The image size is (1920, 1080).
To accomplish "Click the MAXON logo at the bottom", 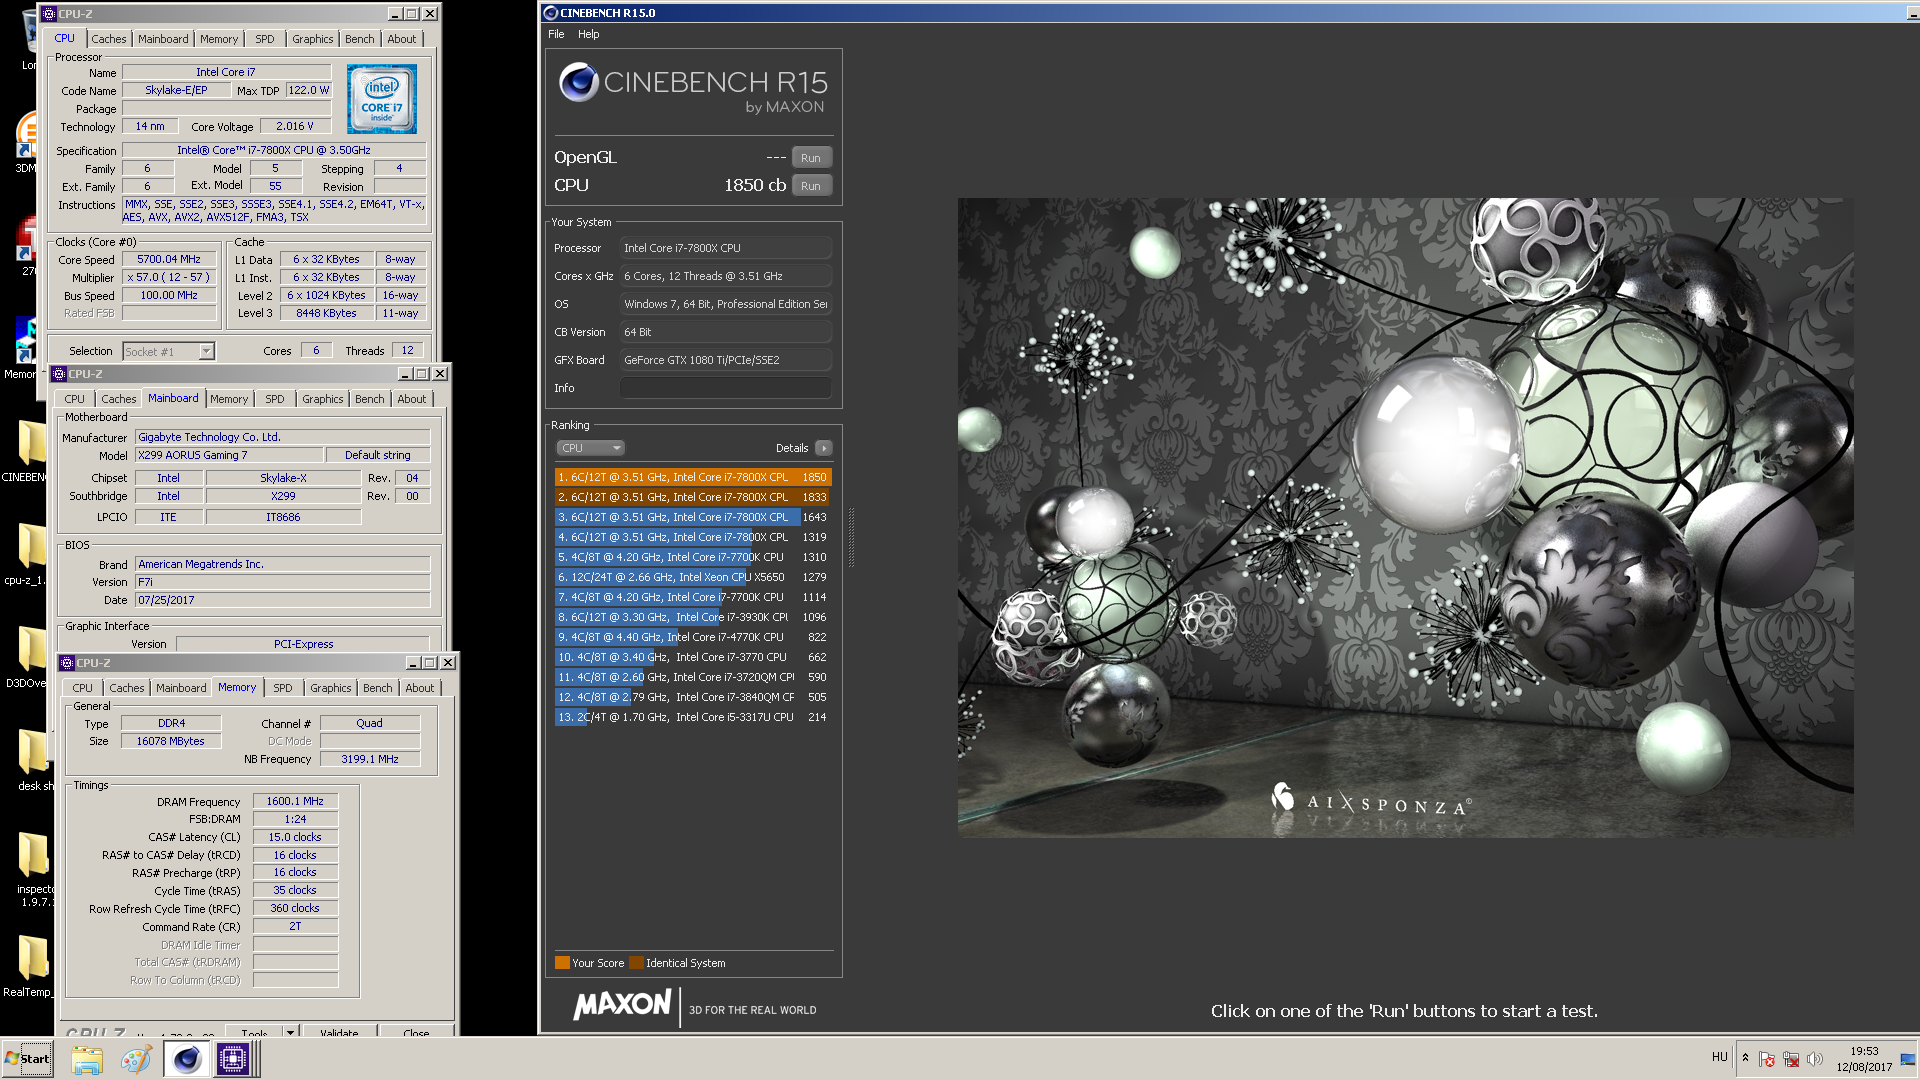I will pos(622,1005).
